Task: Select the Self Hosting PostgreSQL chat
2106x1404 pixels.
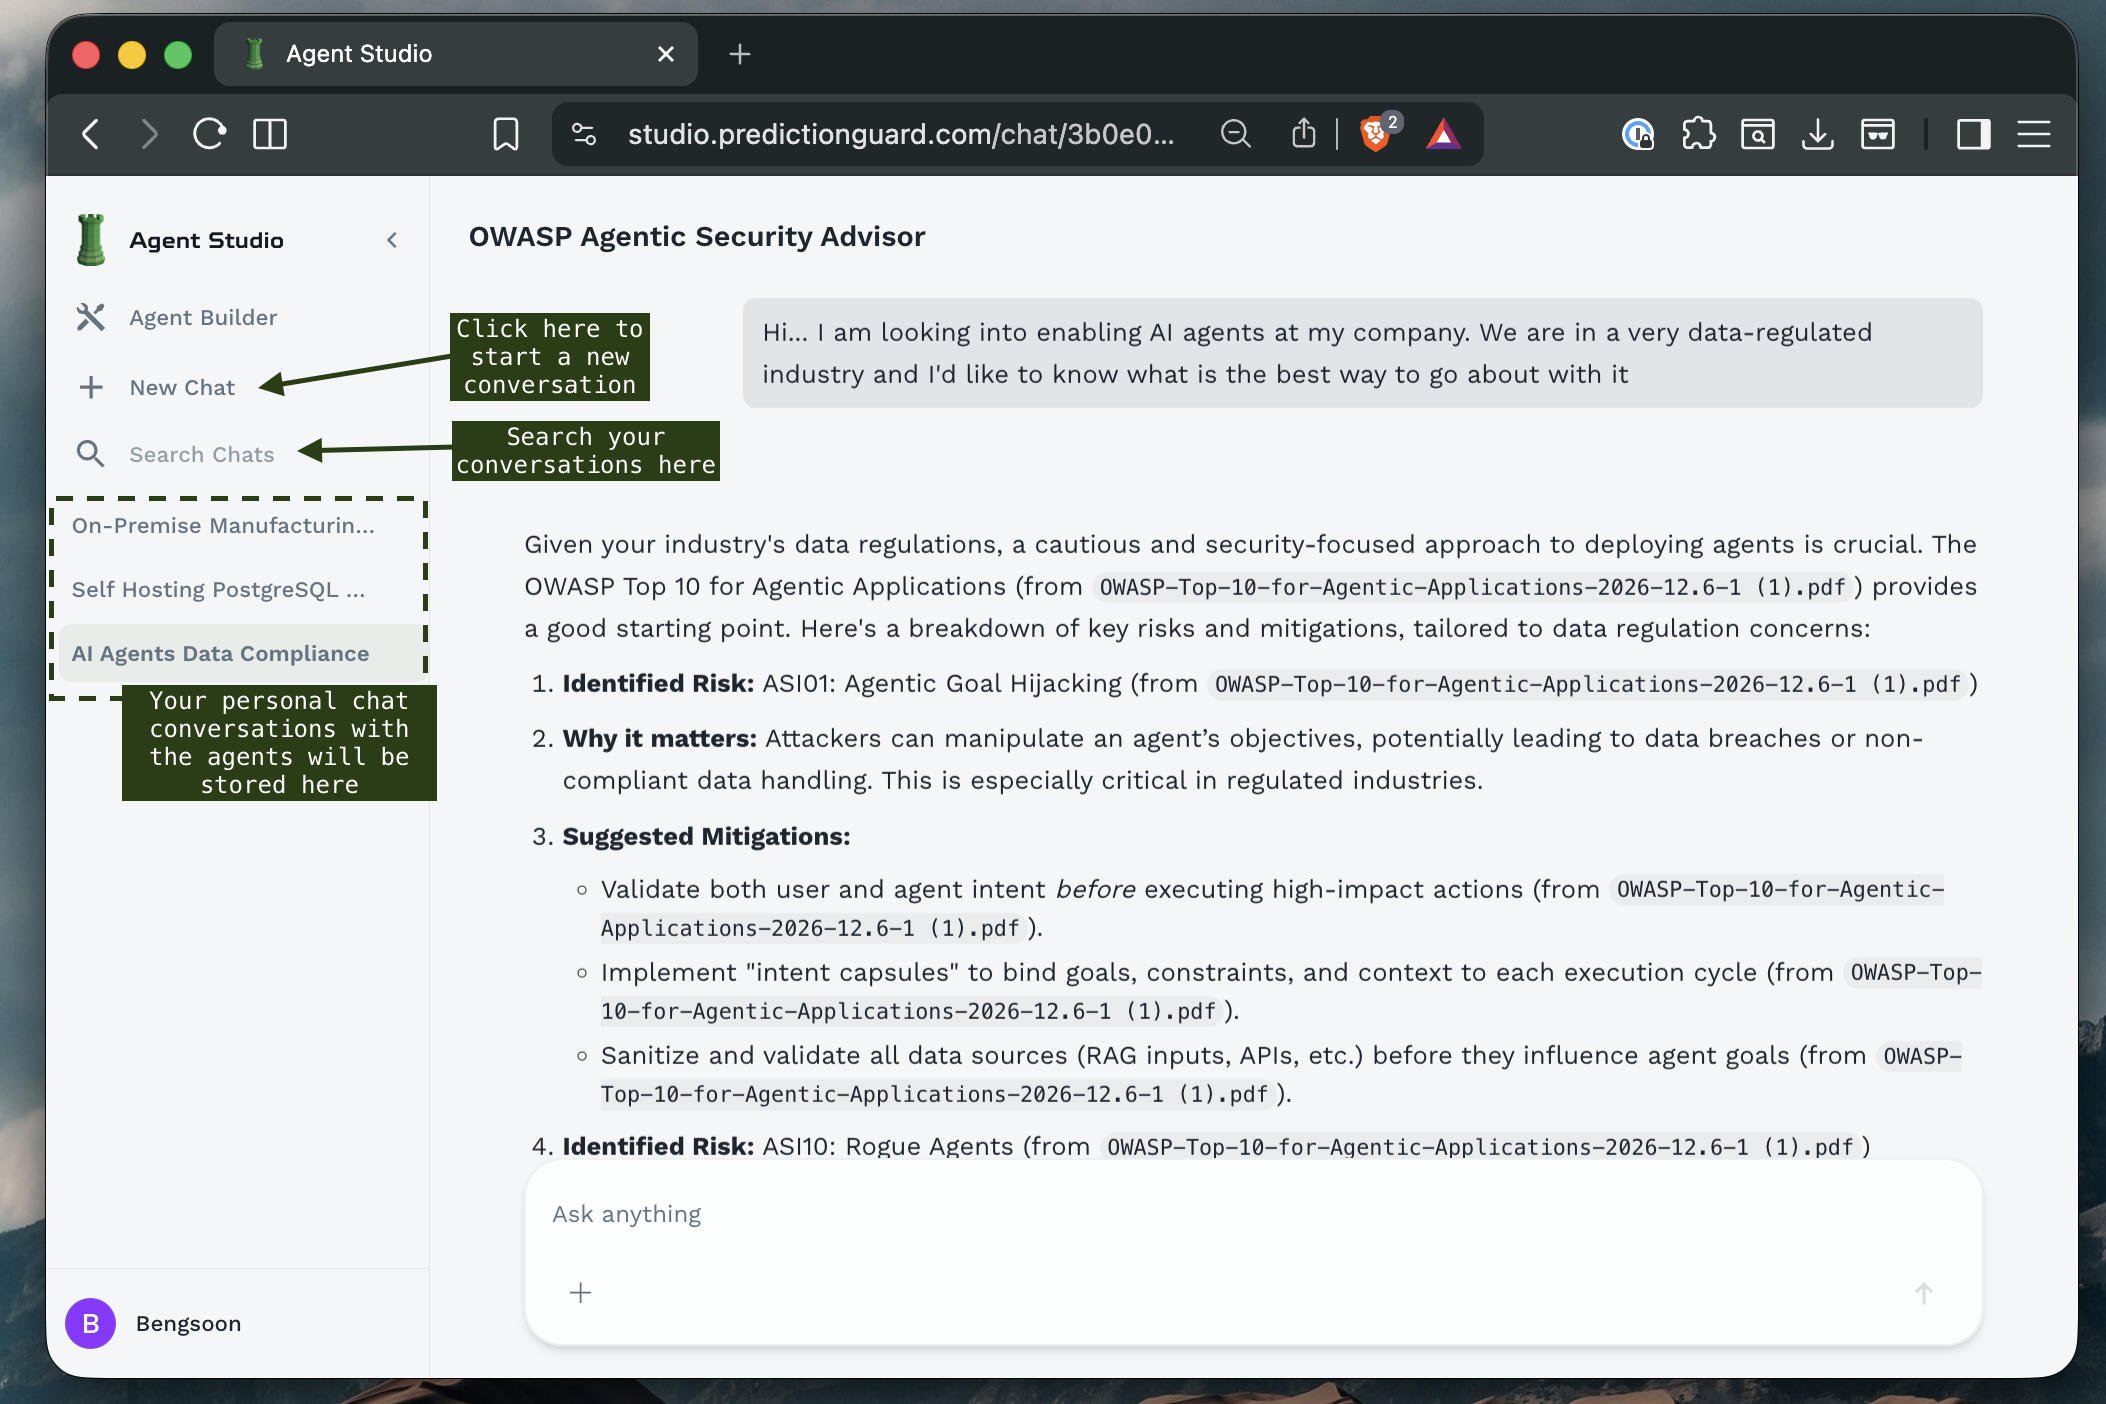Action: (218, 589)
